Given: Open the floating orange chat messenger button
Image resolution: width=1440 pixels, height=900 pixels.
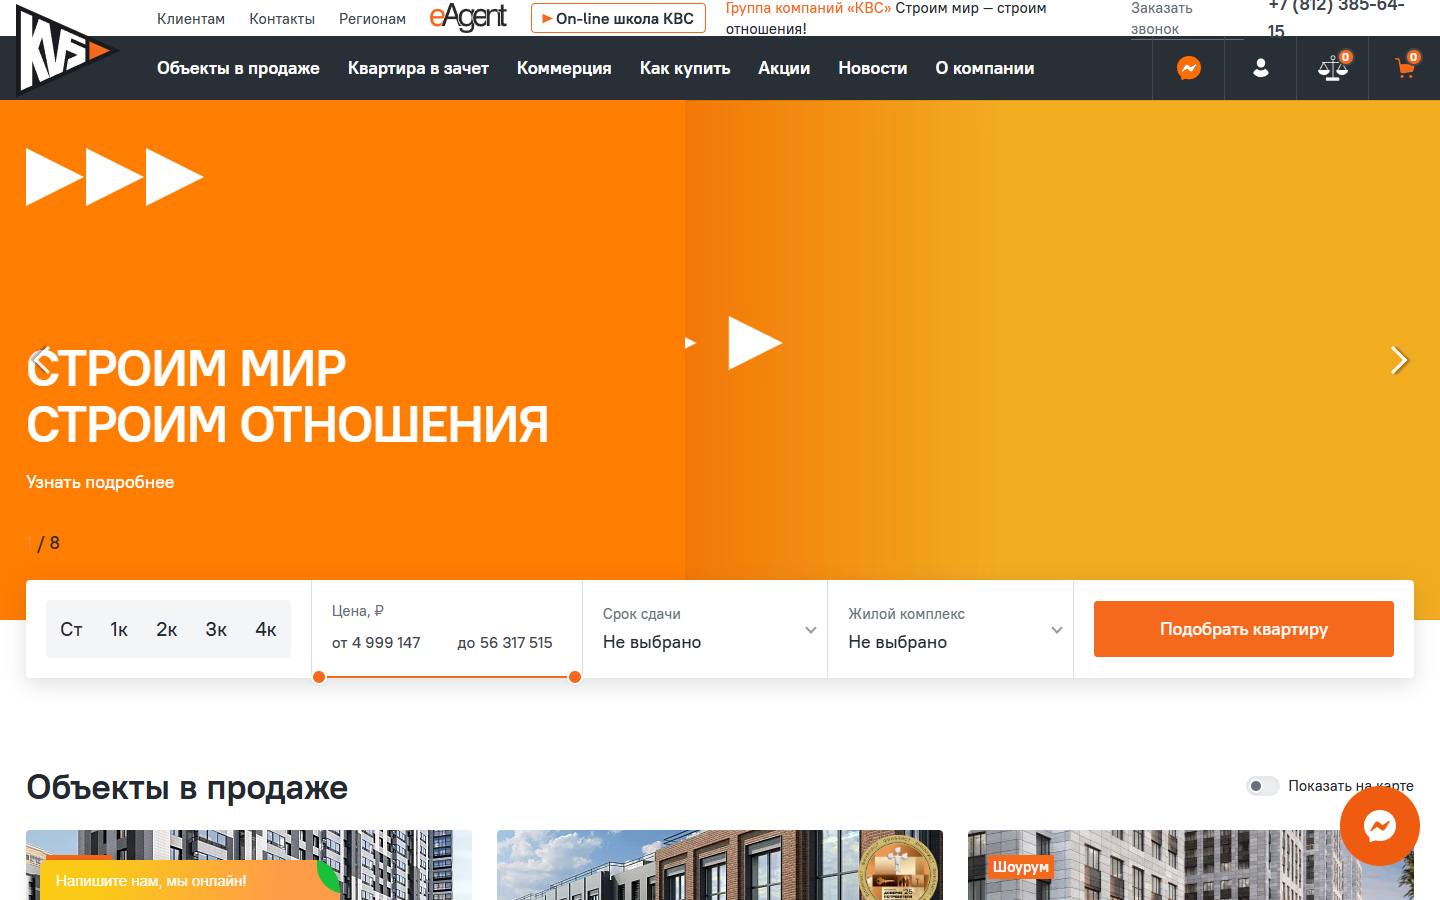Looking at the screenshot, I should (1380, 826).
